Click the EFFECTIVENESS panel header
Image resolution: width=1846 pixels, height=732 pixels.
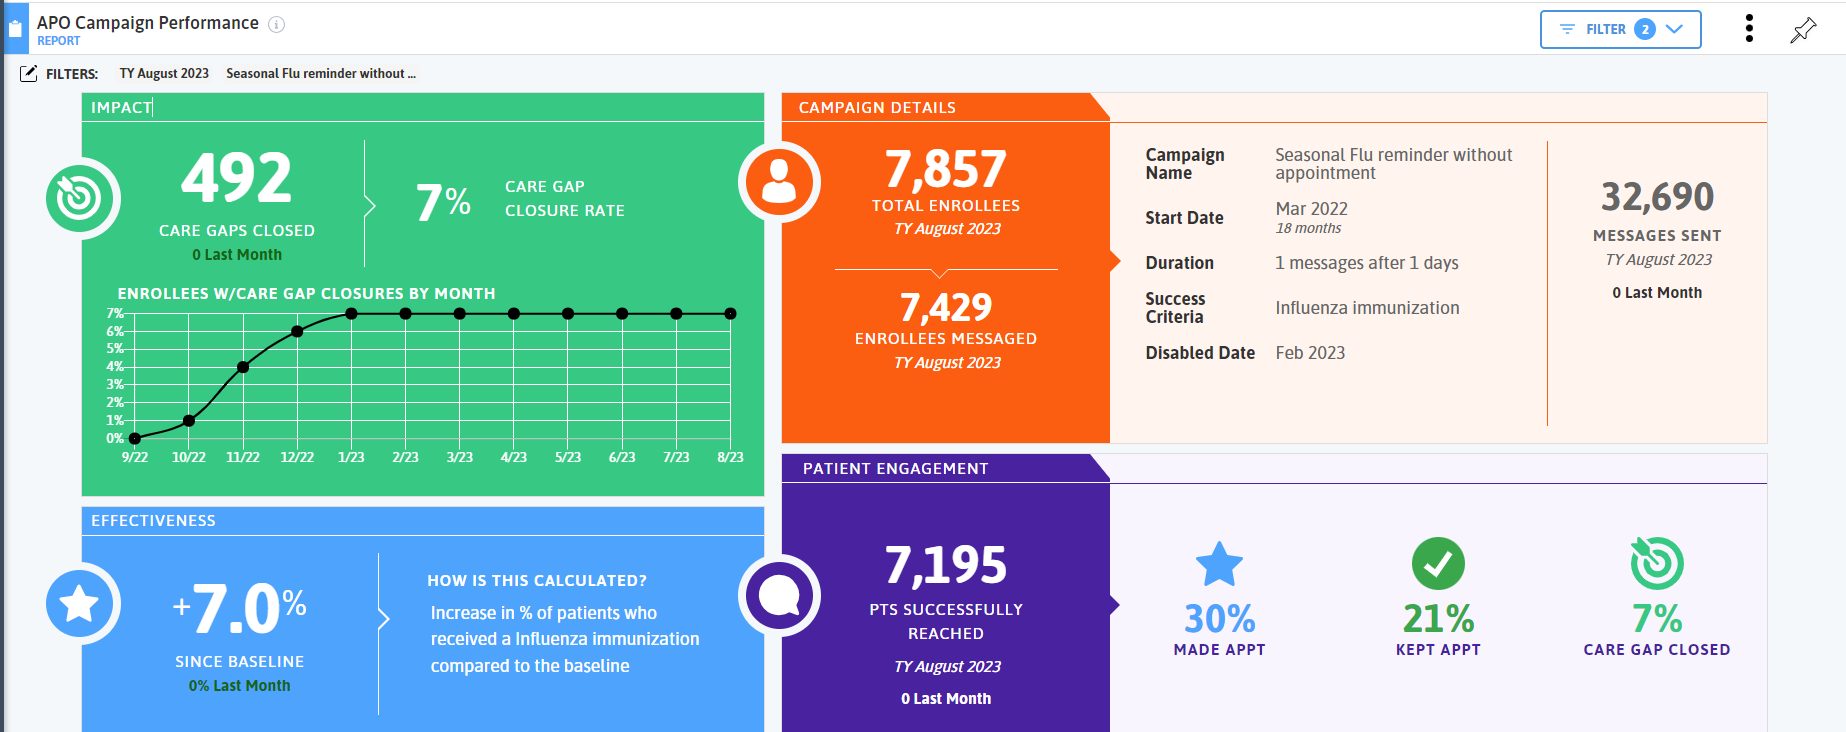(423, 520)
